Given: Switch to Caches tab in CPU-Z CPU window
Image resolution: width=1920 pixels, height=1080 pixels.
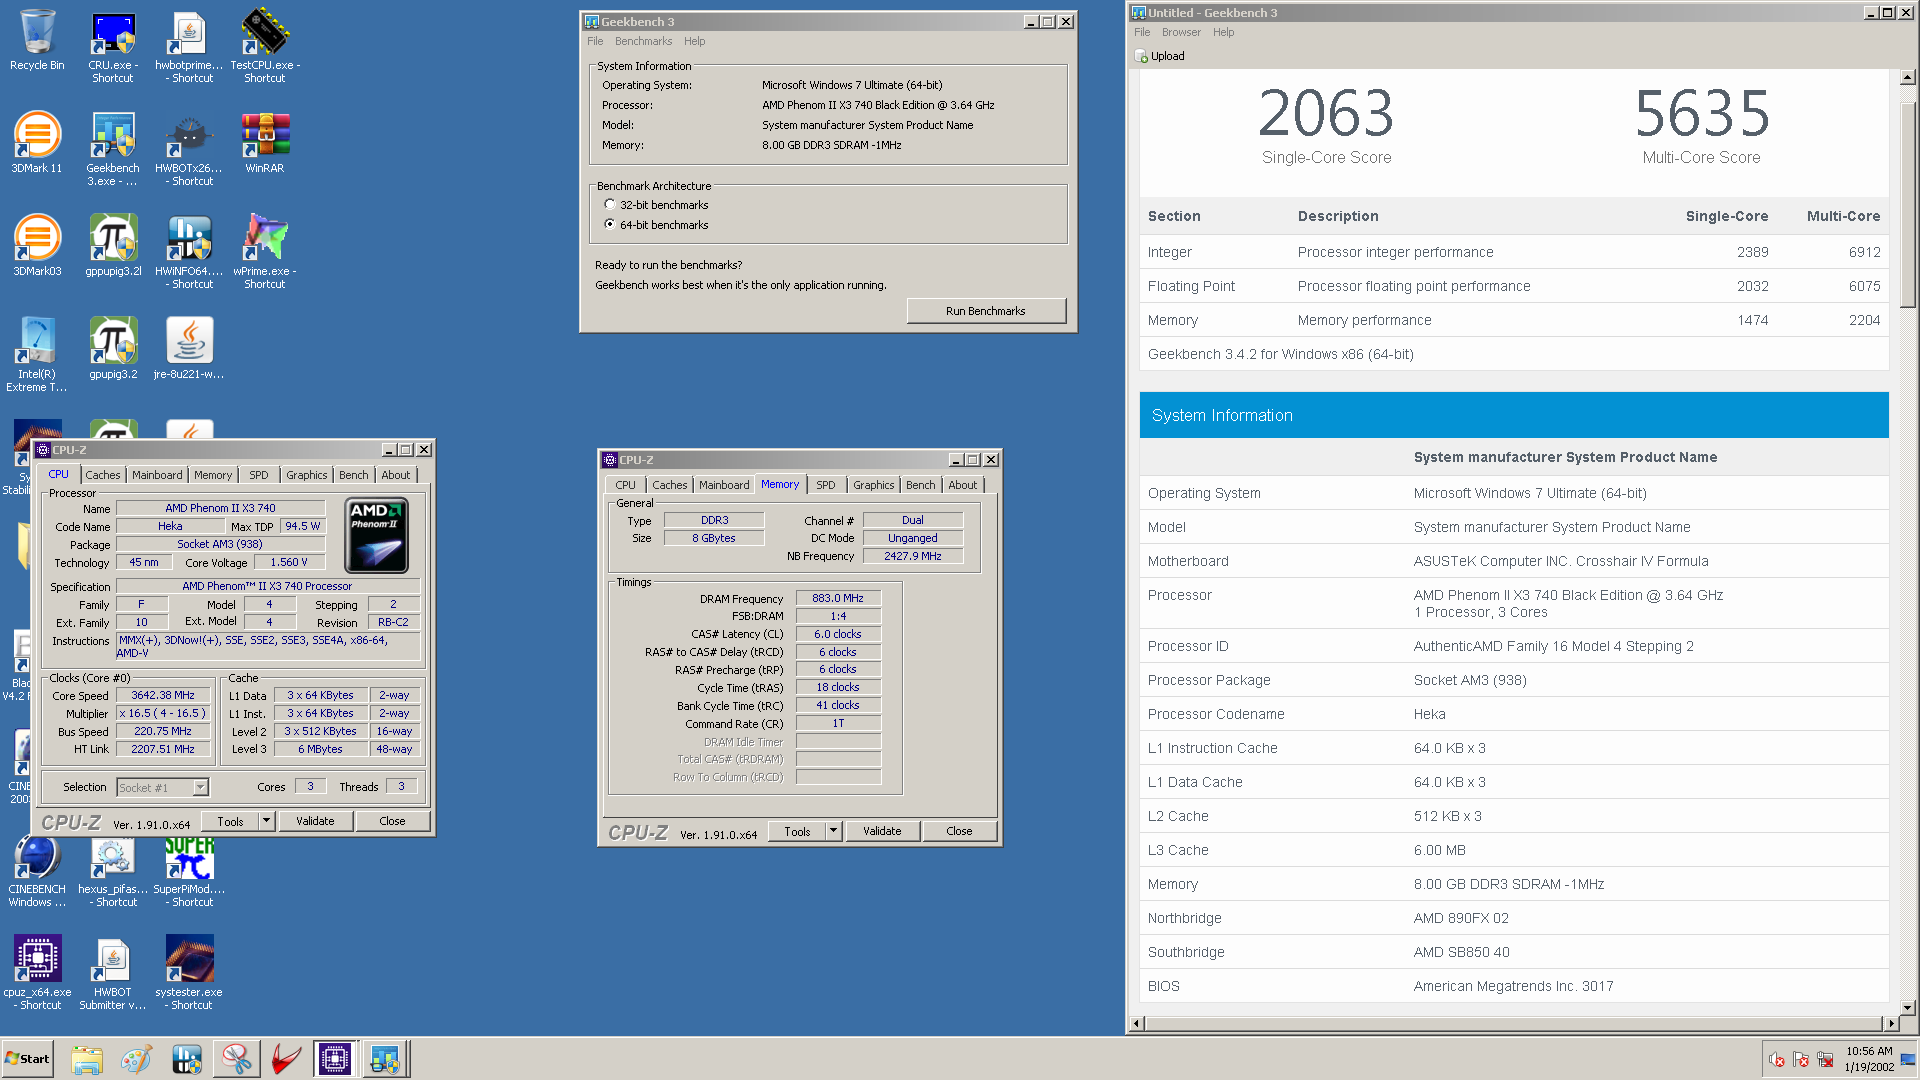Looking at the screenshot, I should click(102, 475).
